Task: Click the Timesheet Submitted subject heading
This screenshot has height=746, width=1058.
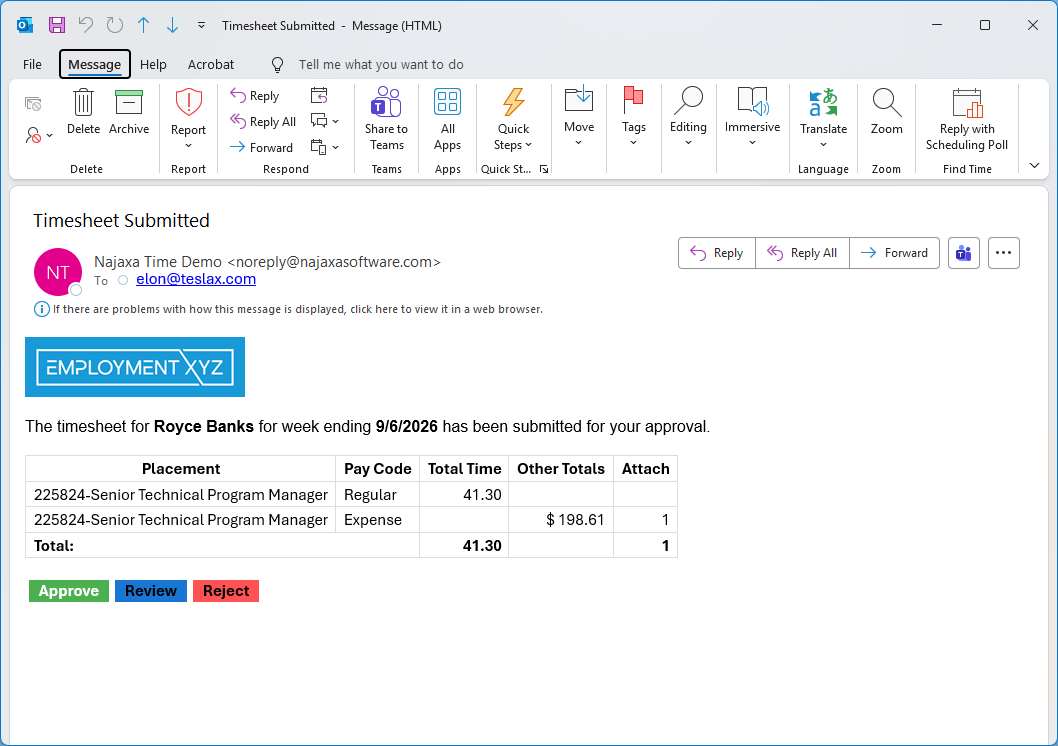Action: point(121,221)
